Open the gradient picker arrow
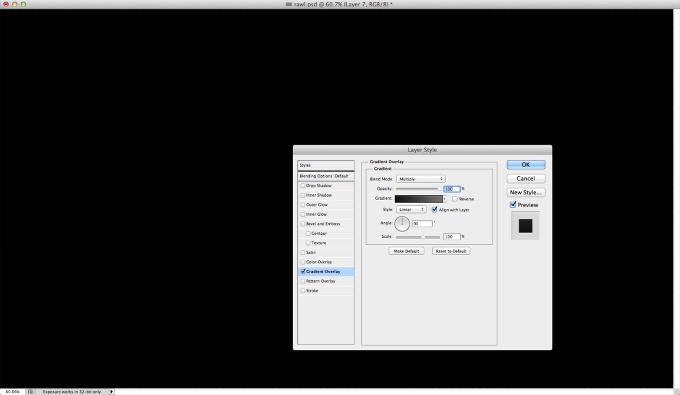 point(445,199)
